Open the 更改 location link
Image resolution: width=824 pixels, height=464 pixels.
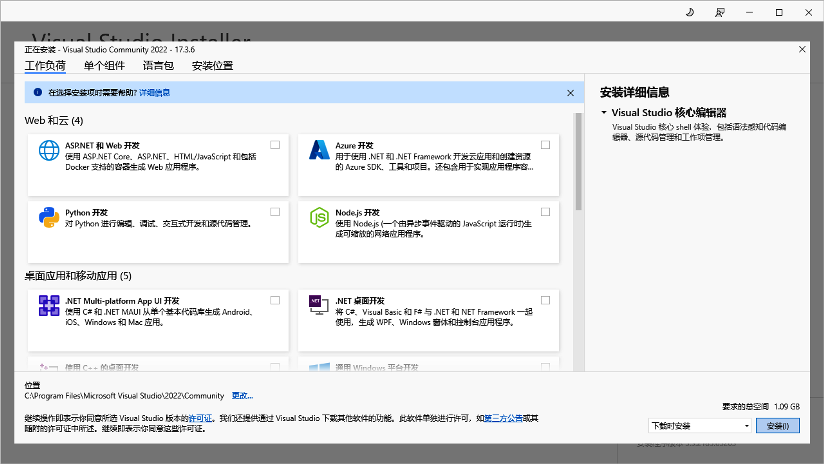coord(242,396)
